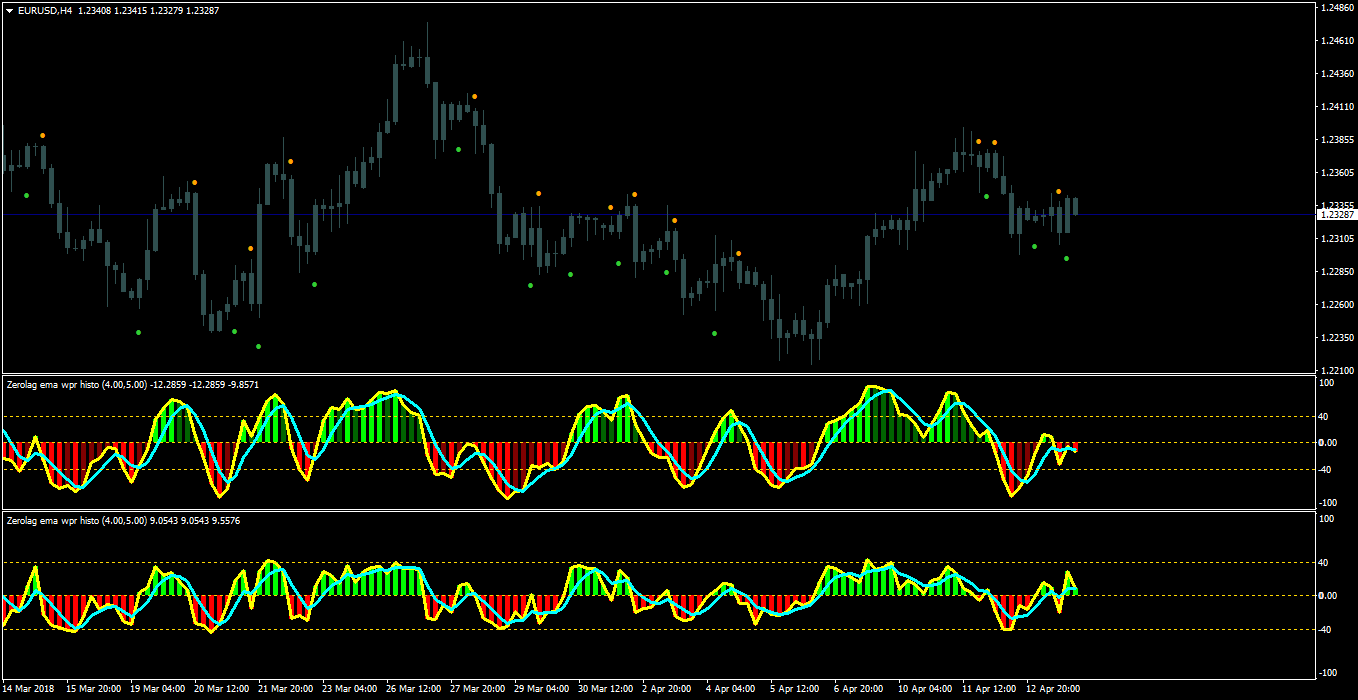
Task: Click the 26 Mar 12:00 time axis label
Action: coord(414,689)
